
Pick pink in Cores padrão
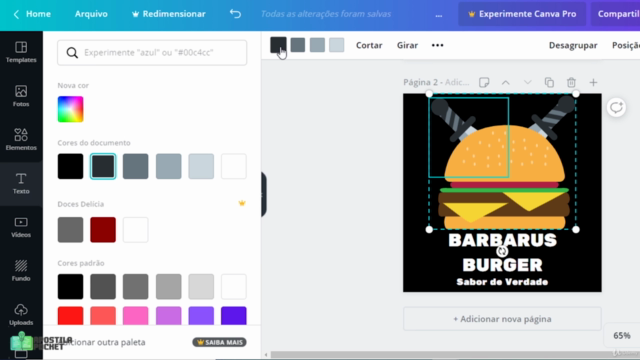pos(136,316)
